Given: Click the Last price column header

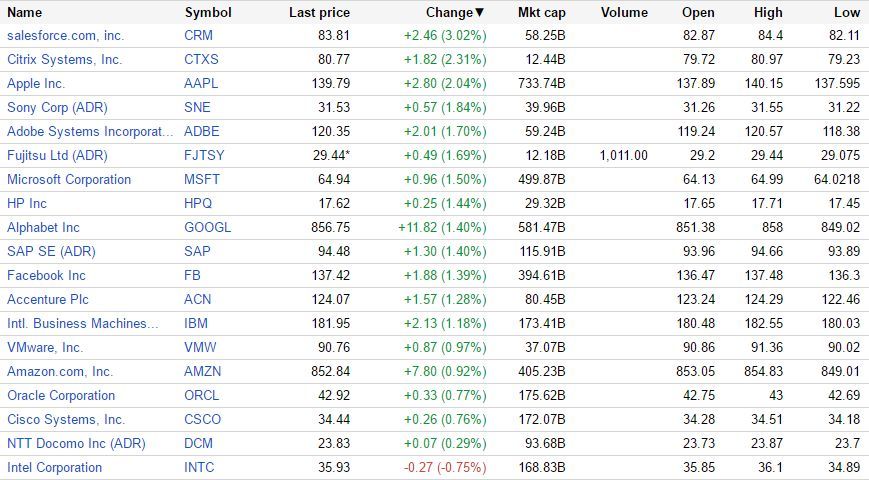Looking at the screenshot, I should coord(319,13).
